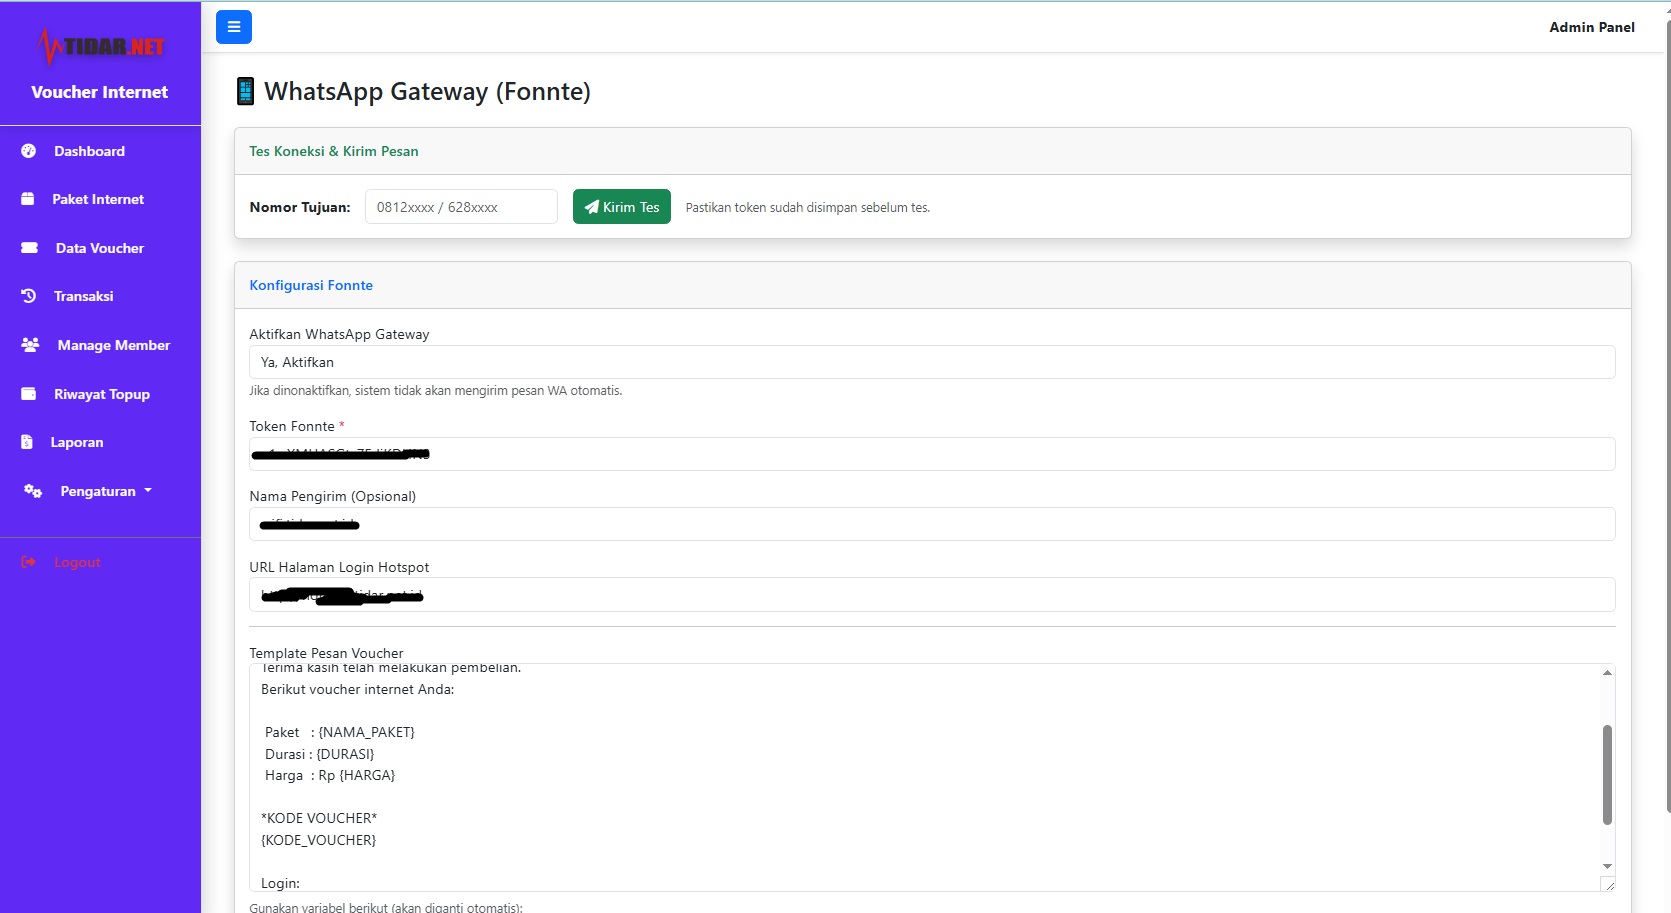
Task: Click the Laporan document icon
Action: [x=27, y=442]
